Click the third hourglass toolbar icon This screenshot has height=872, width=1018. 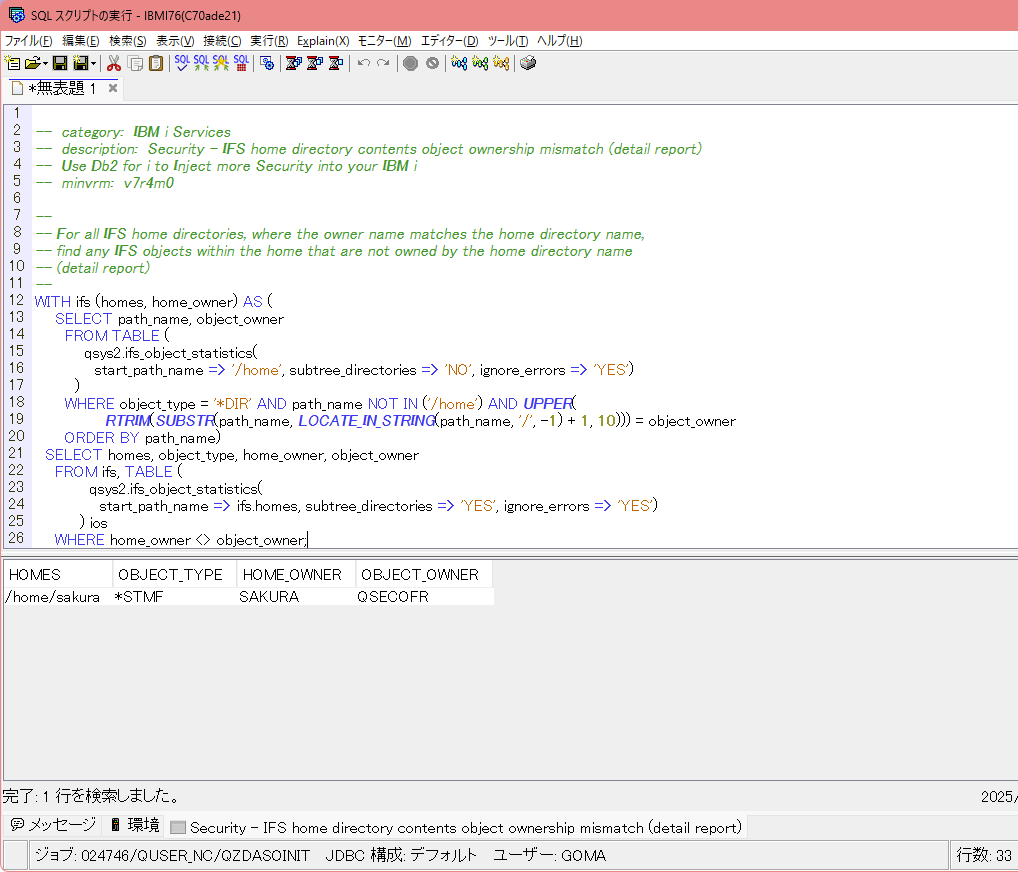[336, 63]
